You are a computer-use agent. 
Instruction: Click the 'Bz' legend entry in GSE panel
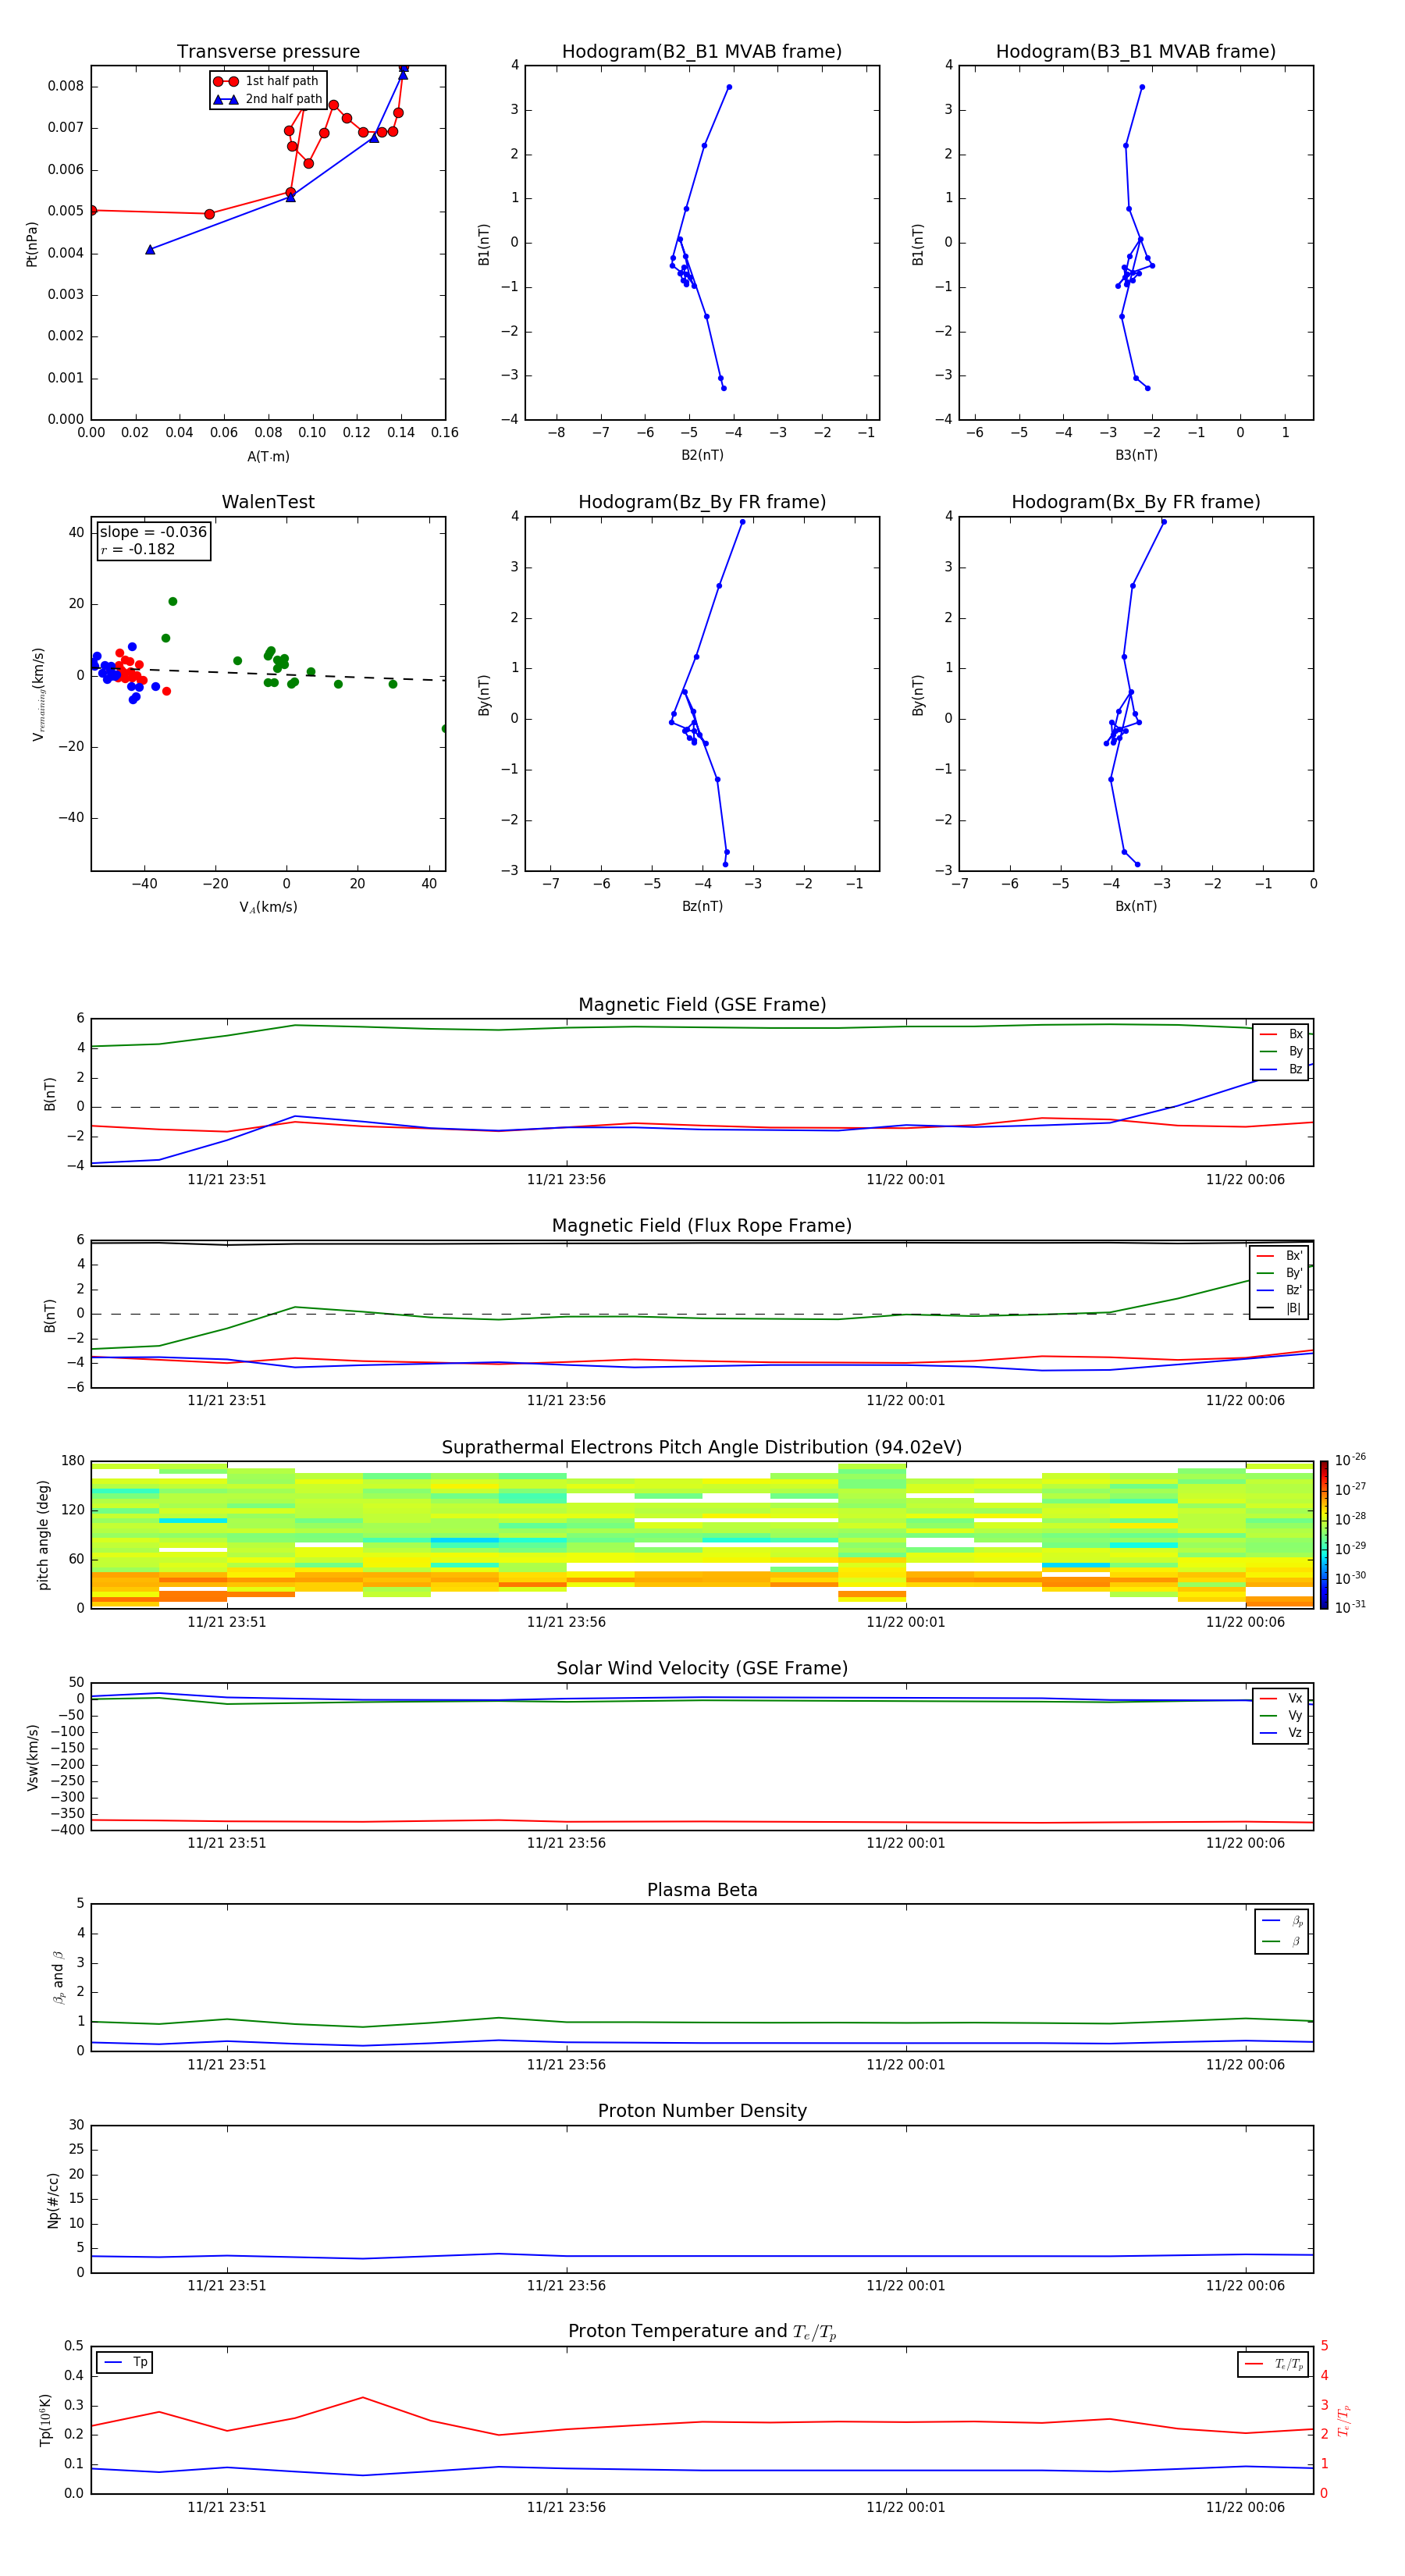tap(1281, 1069)
